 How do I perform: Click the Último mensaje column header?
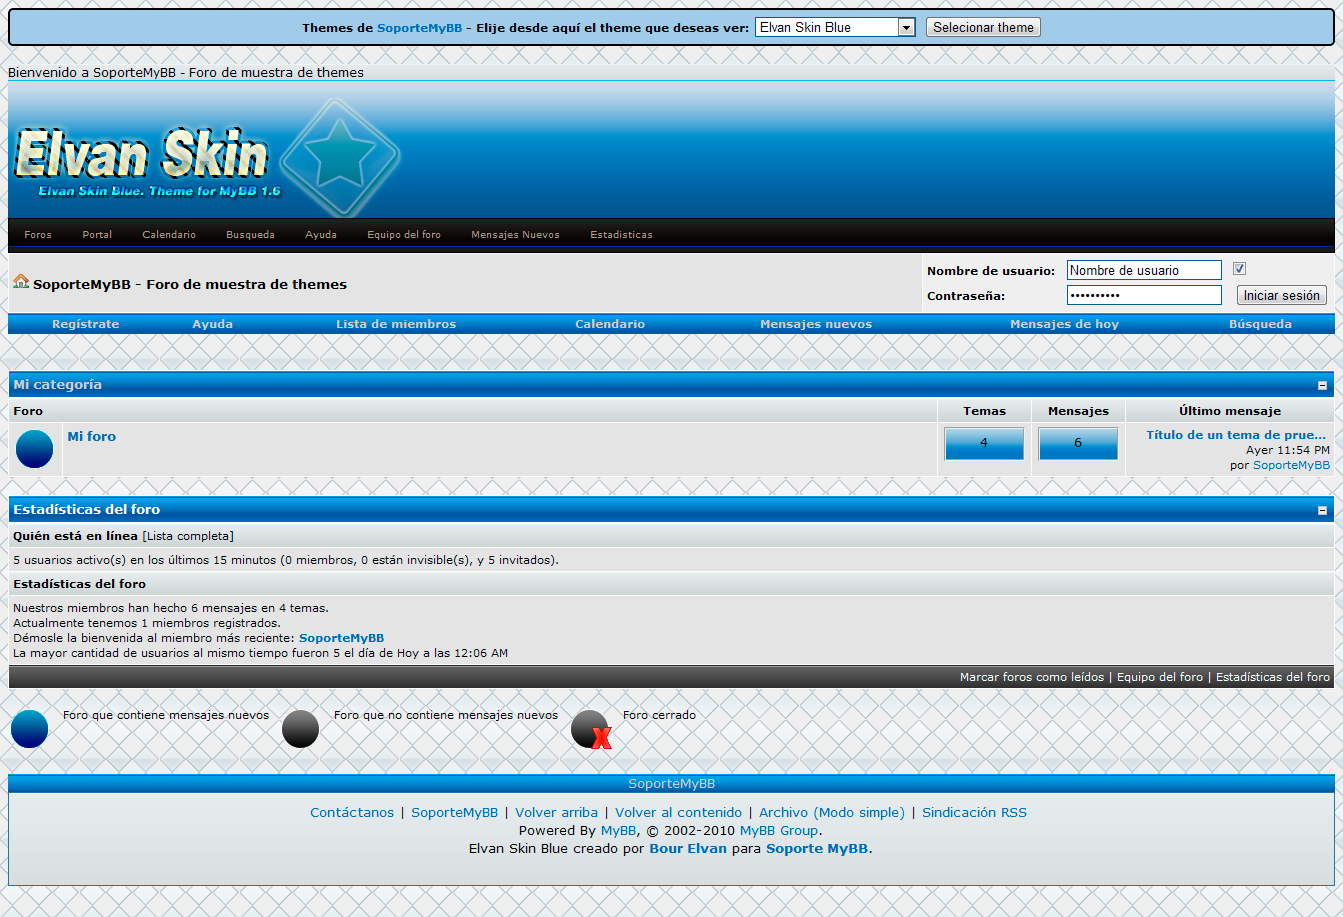point(1229,411)
